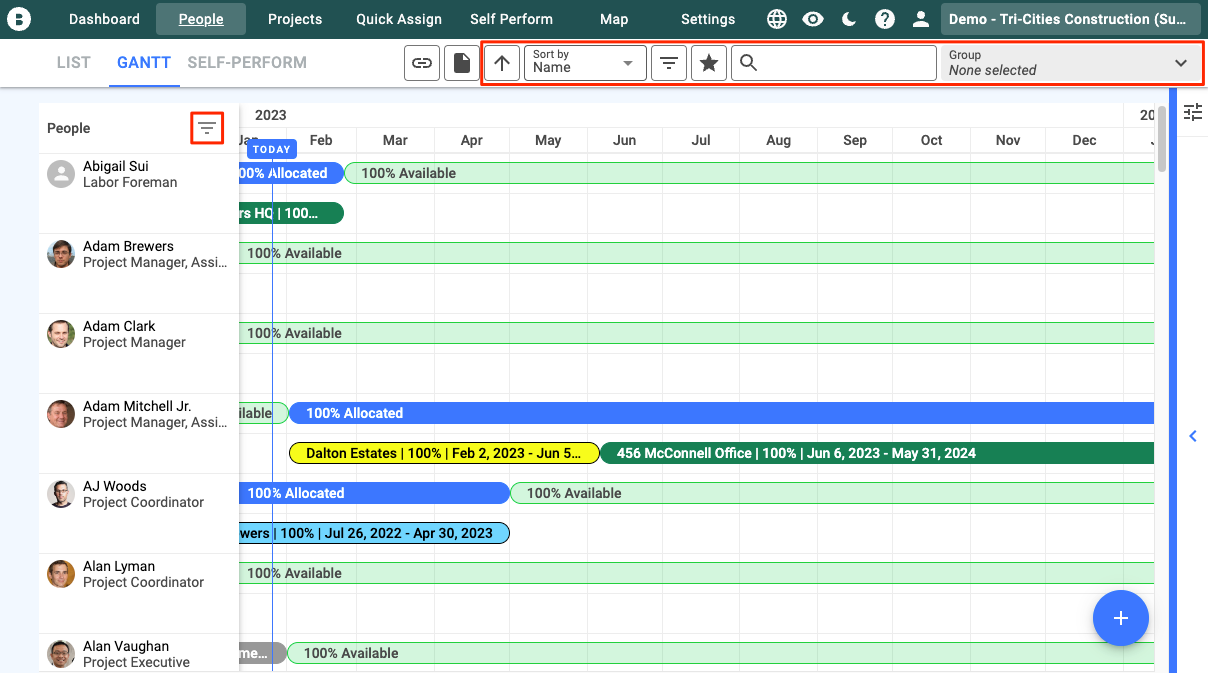Click Abigail Sui's green HQ project bar
1208x673 pixels.
point(292,213)
